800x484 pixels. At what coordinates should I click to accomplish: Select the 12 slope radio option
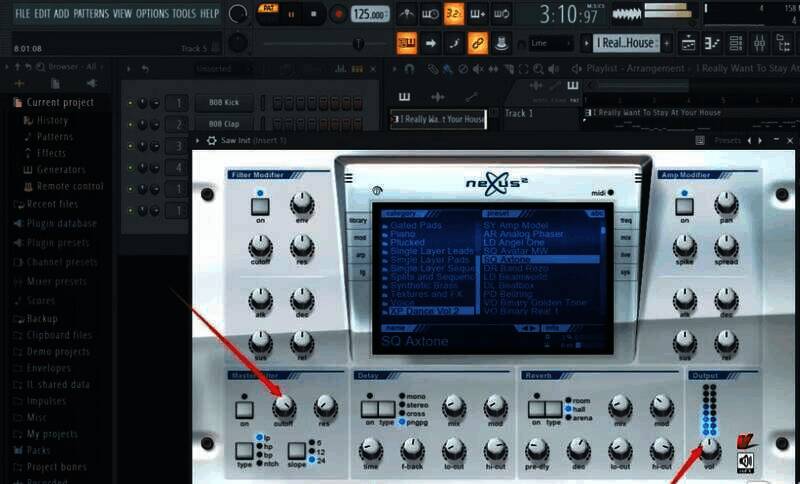[311, 451]
